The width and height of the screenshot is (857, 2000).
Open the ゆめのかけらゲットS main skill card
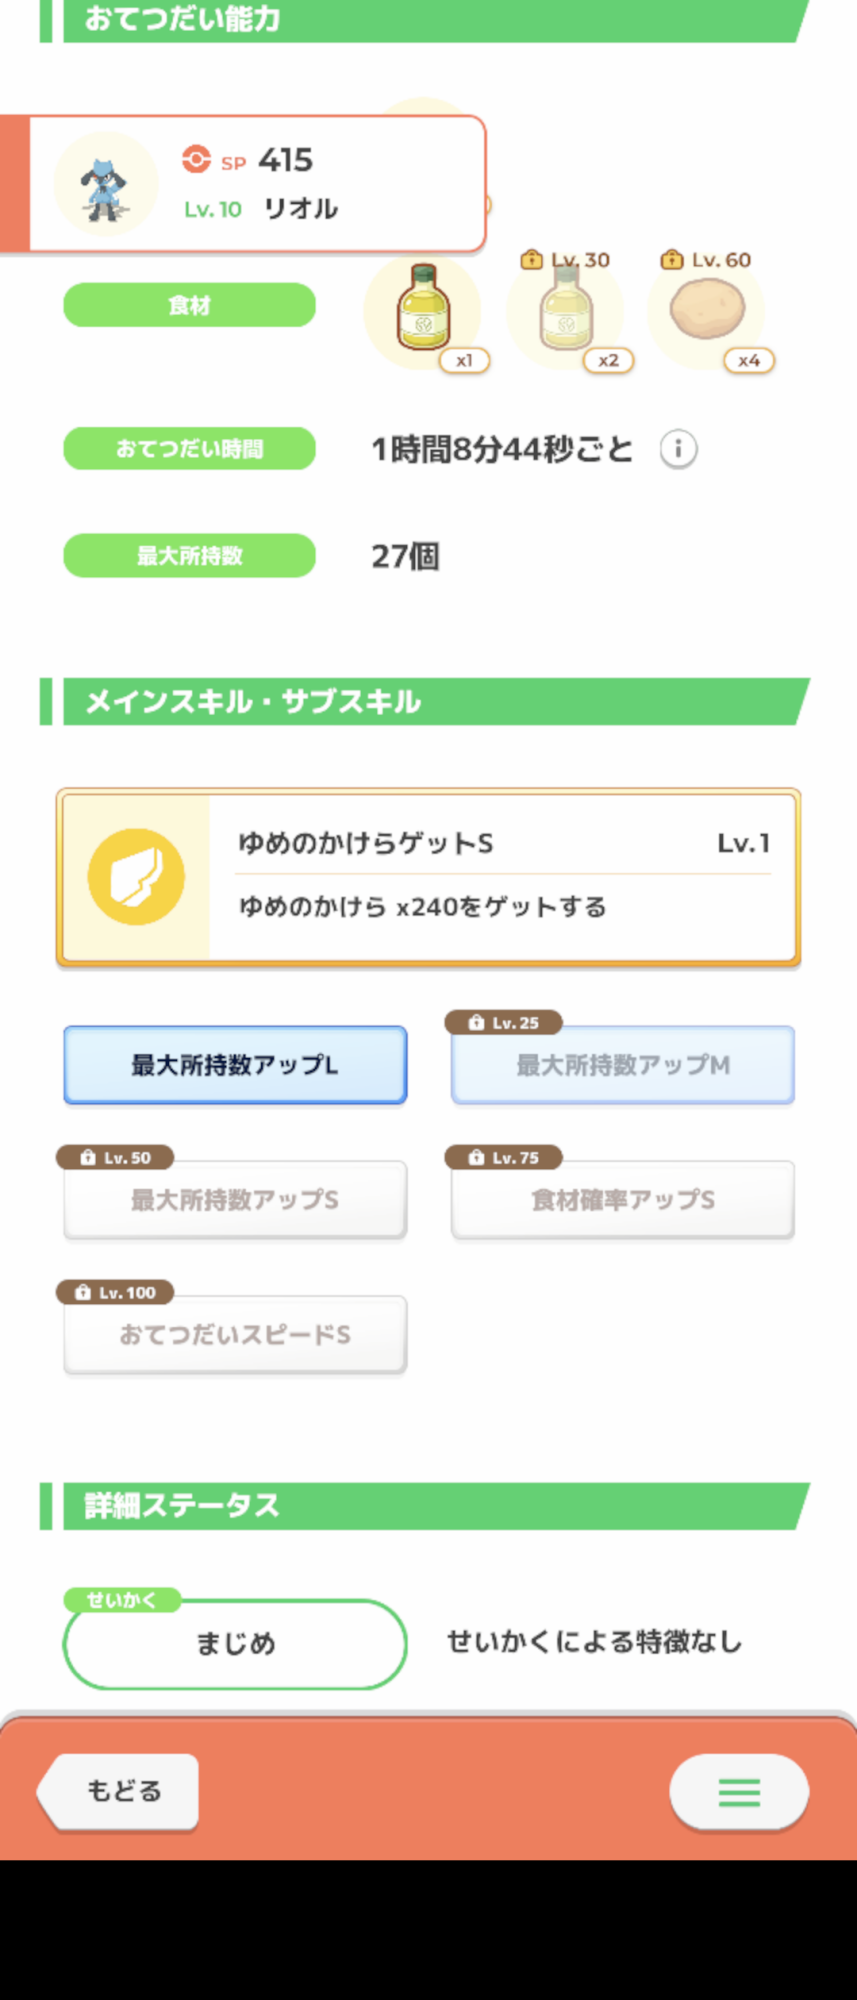[428, 877]
